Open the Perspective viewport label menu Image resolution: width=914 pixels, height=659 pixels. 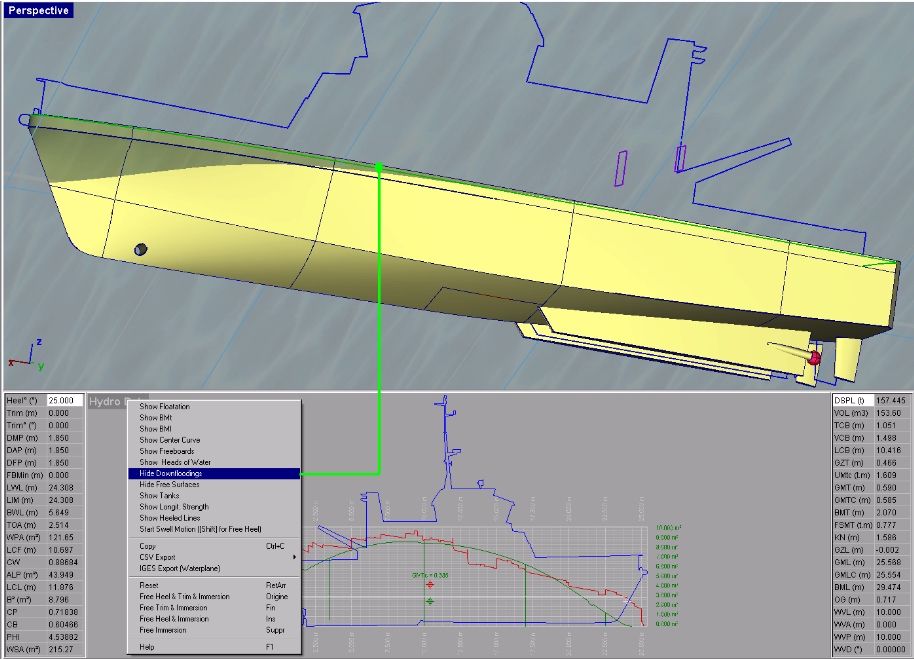click(38, 10)
